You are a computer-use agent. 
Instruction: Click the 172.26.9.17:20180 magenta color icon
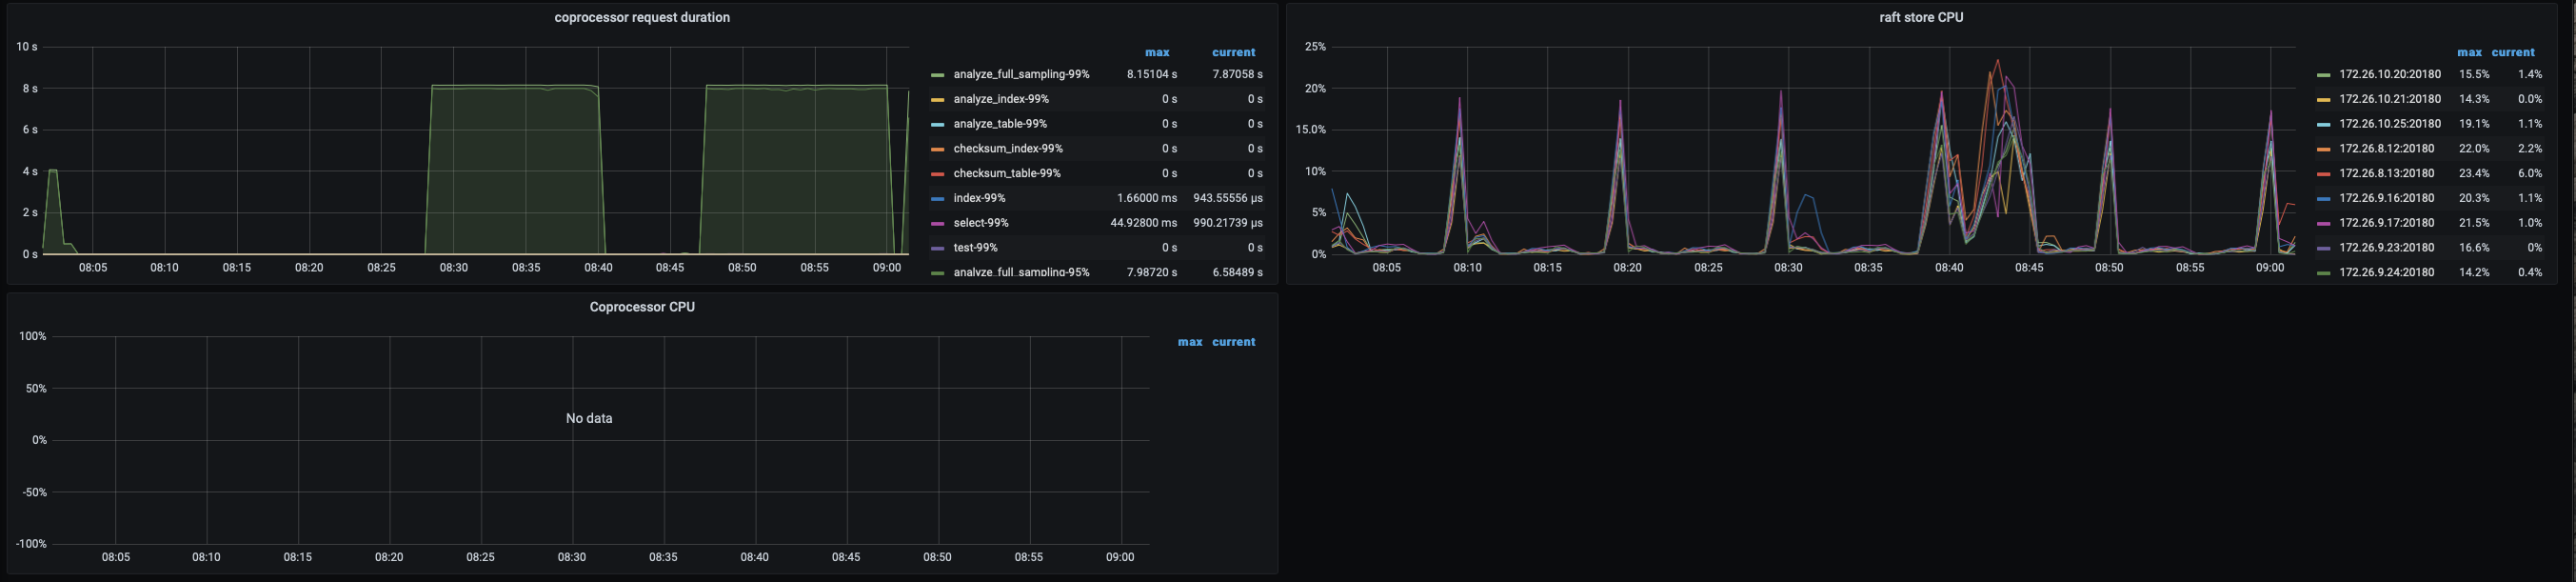pyautogui.click(x=2323, y=224)
